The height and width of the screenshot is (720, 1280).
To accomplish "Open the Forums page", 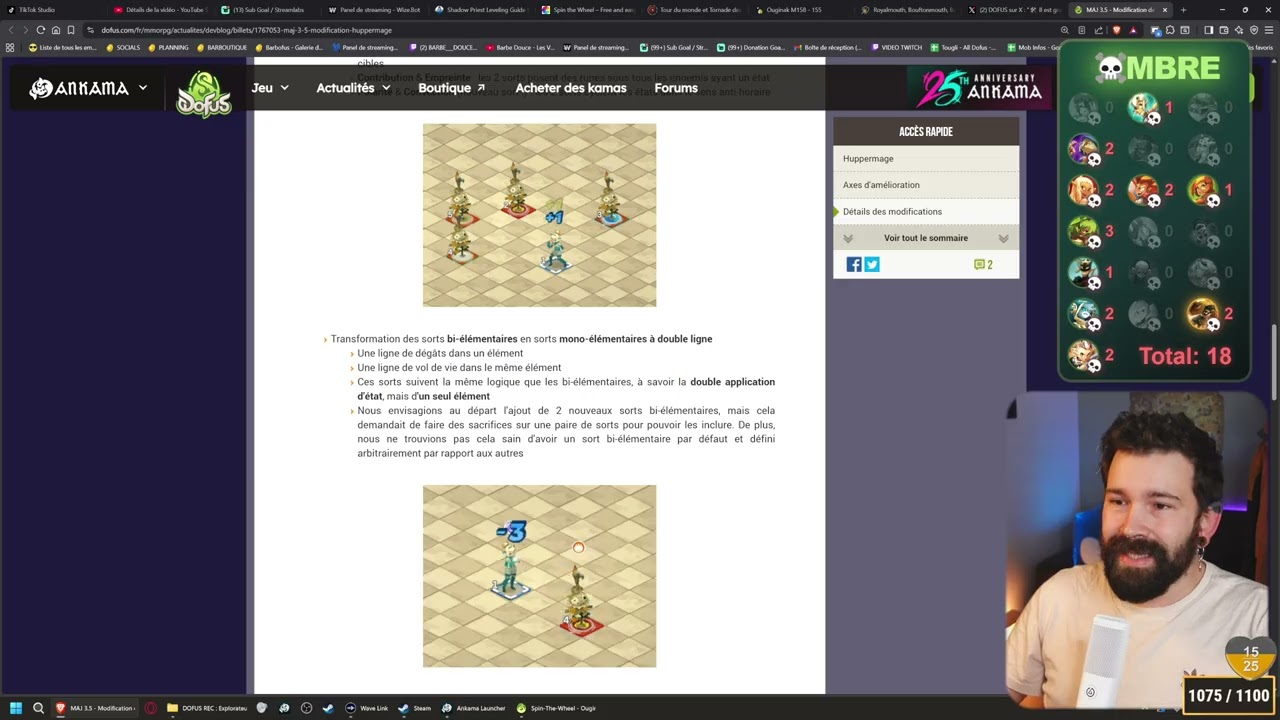I will pos(676,88).
